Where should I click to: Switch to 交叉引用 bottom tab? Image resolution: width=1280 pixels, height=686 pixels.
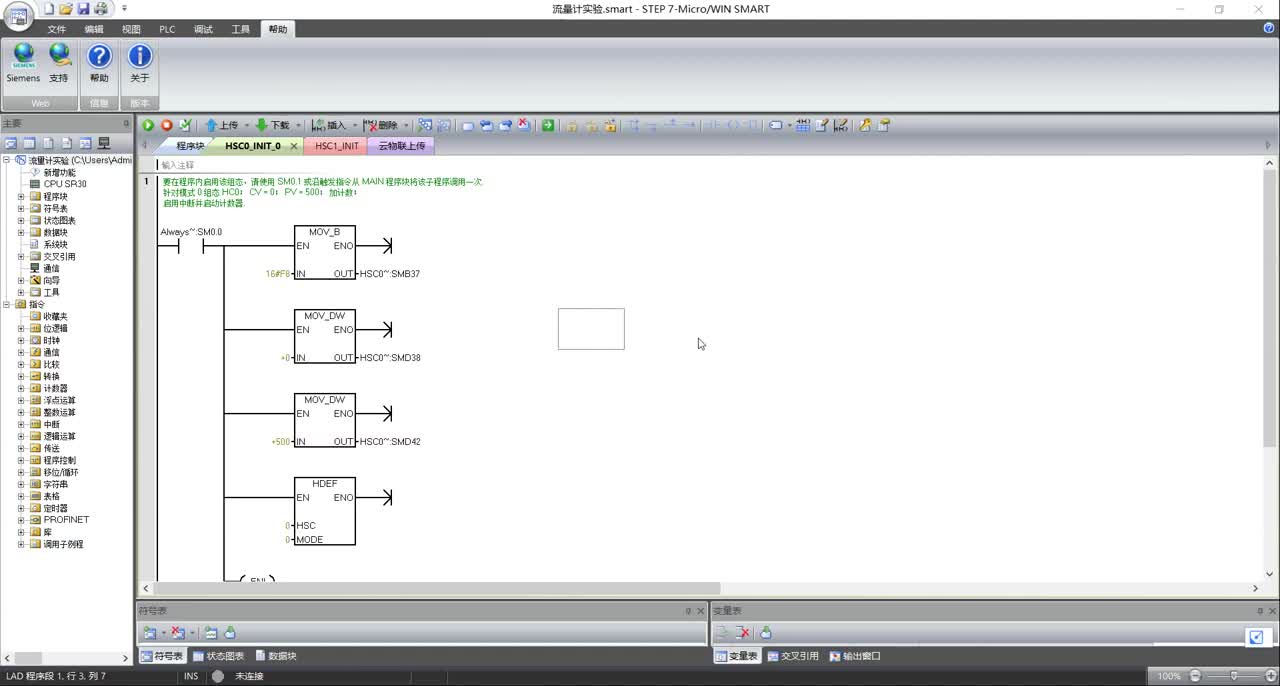(x=793, y=656)
